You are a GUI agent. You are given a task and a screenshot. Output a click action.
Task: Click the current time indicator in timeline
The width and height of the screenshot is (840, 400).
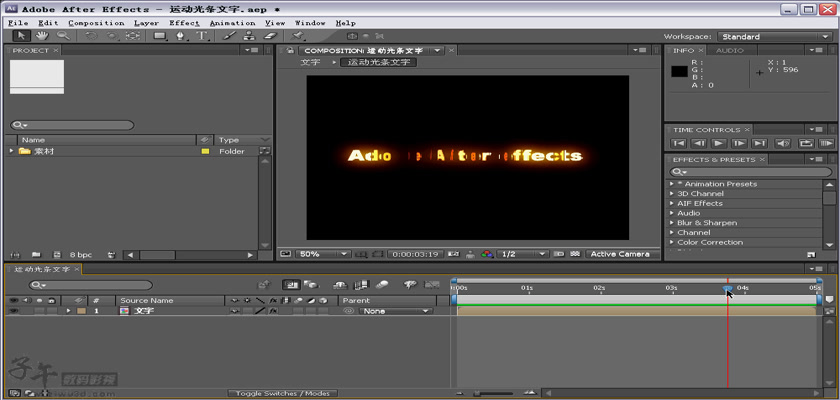pos(728,288)
